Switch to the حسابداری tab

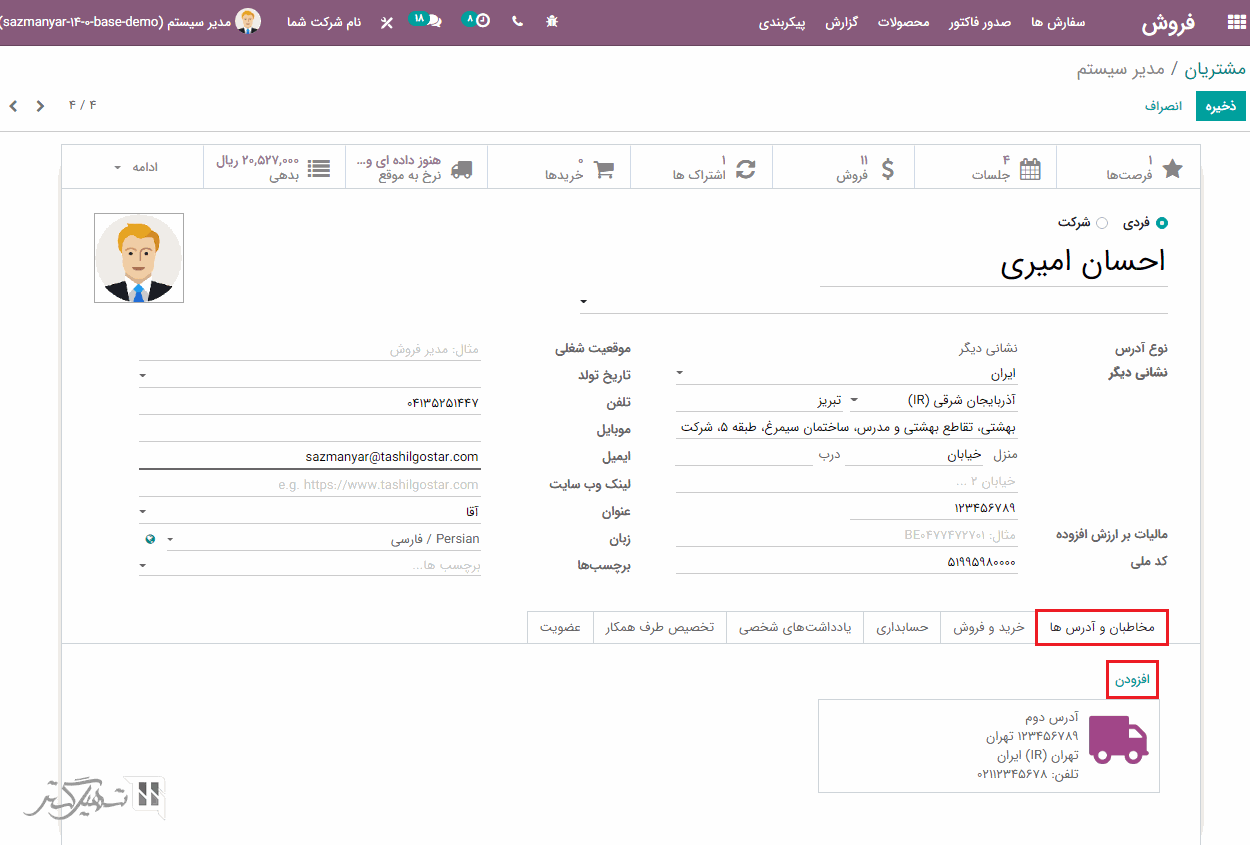(902, 628)
